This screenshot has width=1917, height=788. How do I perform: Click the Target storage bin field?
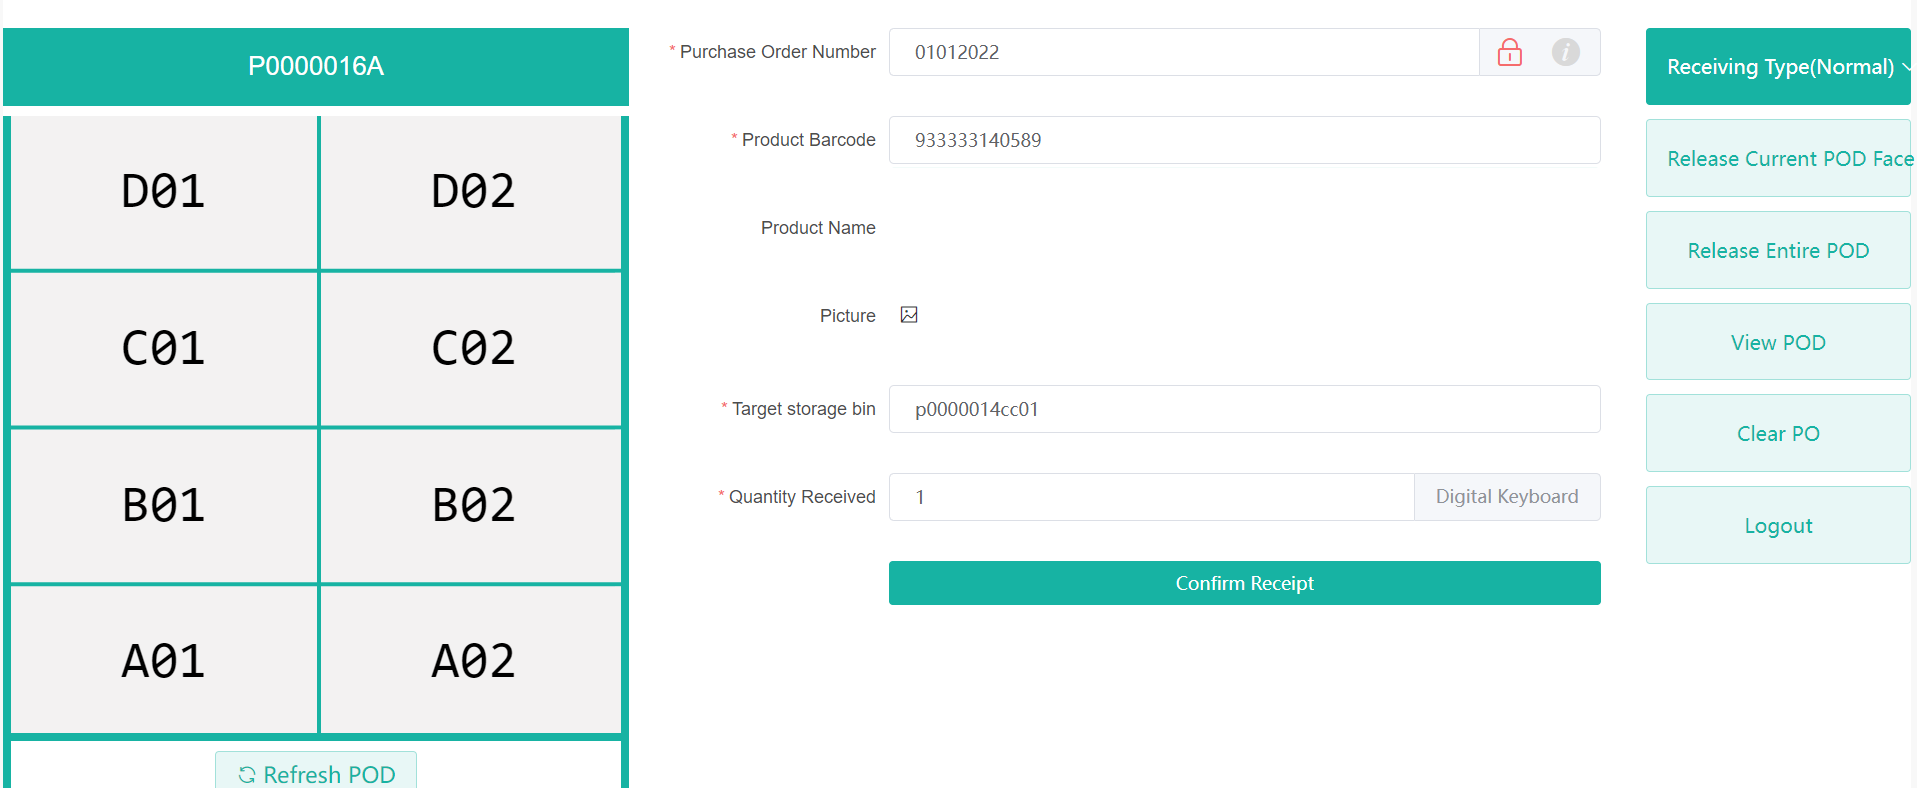(x=1244, y=409)
